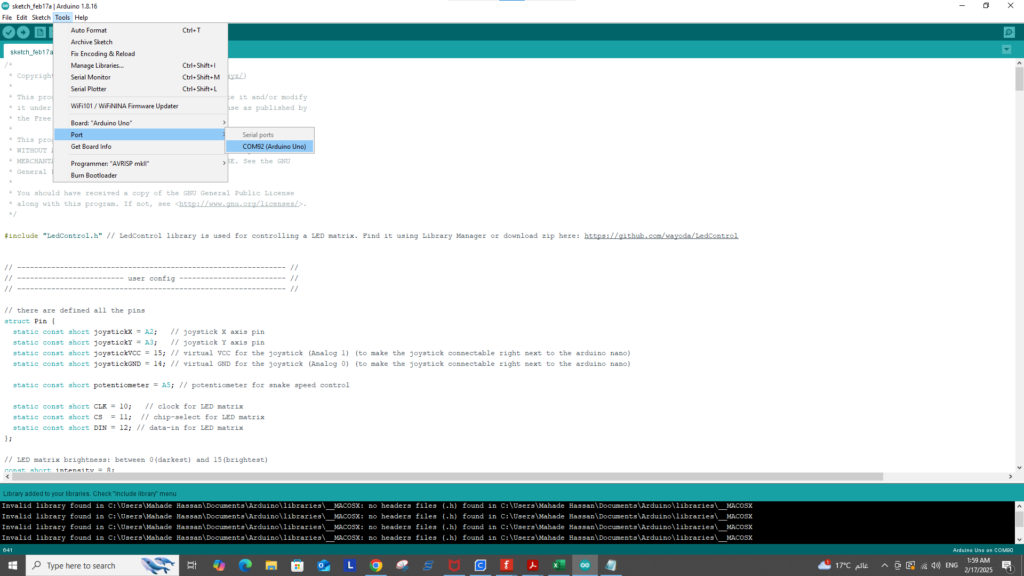Open the network icon in the tray
The image size is (1024, 576).
(x=923, y=566)
